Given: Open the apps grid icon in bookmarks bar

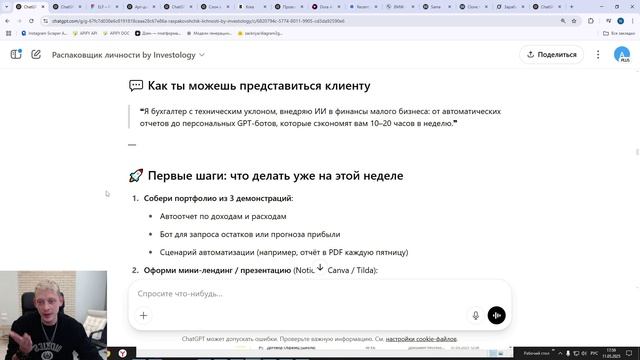Looking at the screenshot, I should coord(9,33).
